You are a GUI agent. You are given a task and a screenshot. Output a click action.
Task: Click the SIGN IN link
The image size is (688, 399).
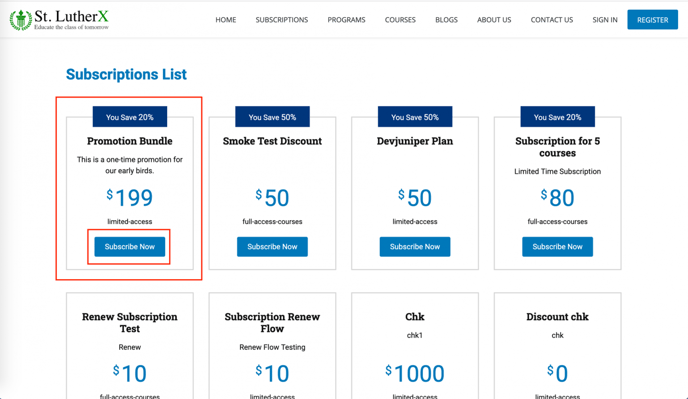605,20
